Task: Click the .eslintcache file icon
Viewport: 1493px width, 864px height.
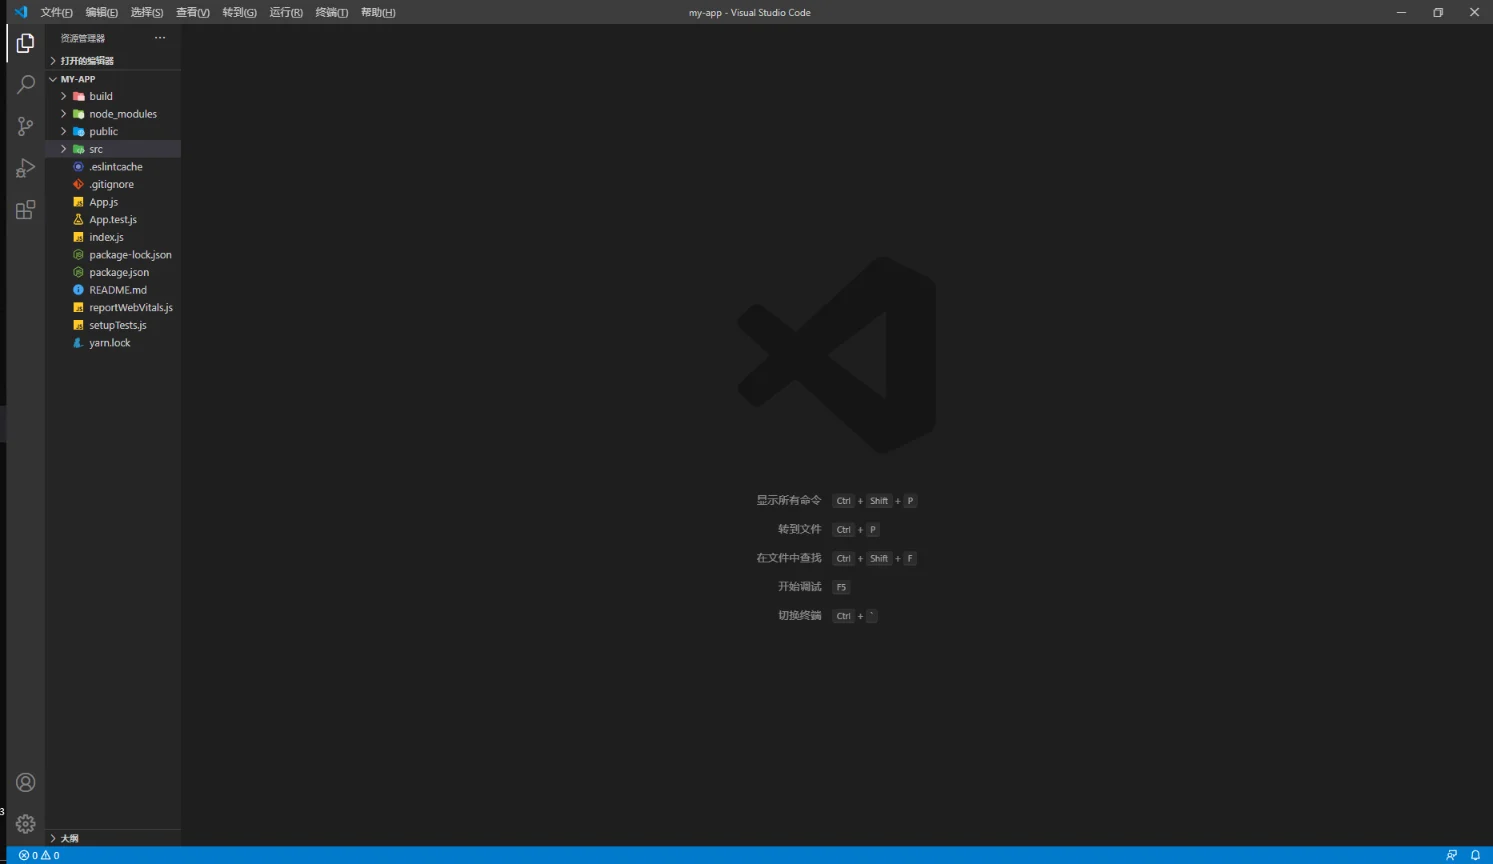Action: (78, 167)
